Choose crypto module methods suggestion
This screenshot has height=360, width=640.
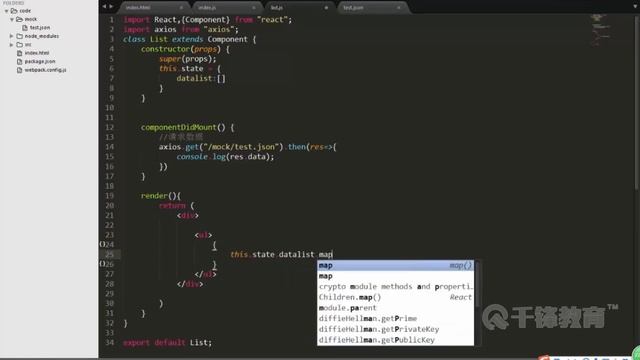pos(395,287)
